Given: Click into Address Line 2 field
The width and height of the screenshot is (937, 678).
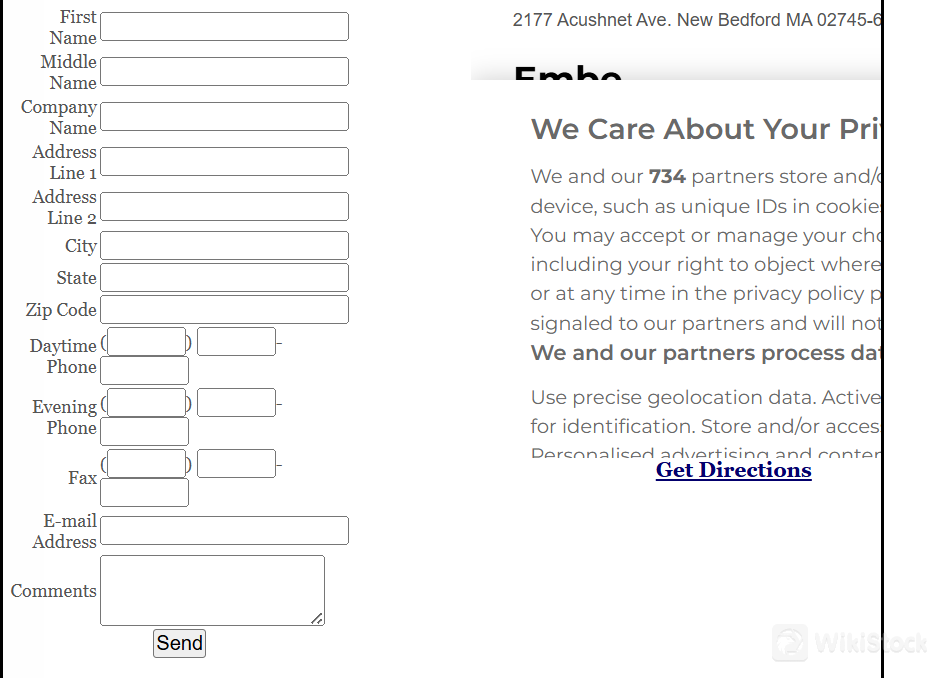Looking at the screenshot, I should pos(225,207).
